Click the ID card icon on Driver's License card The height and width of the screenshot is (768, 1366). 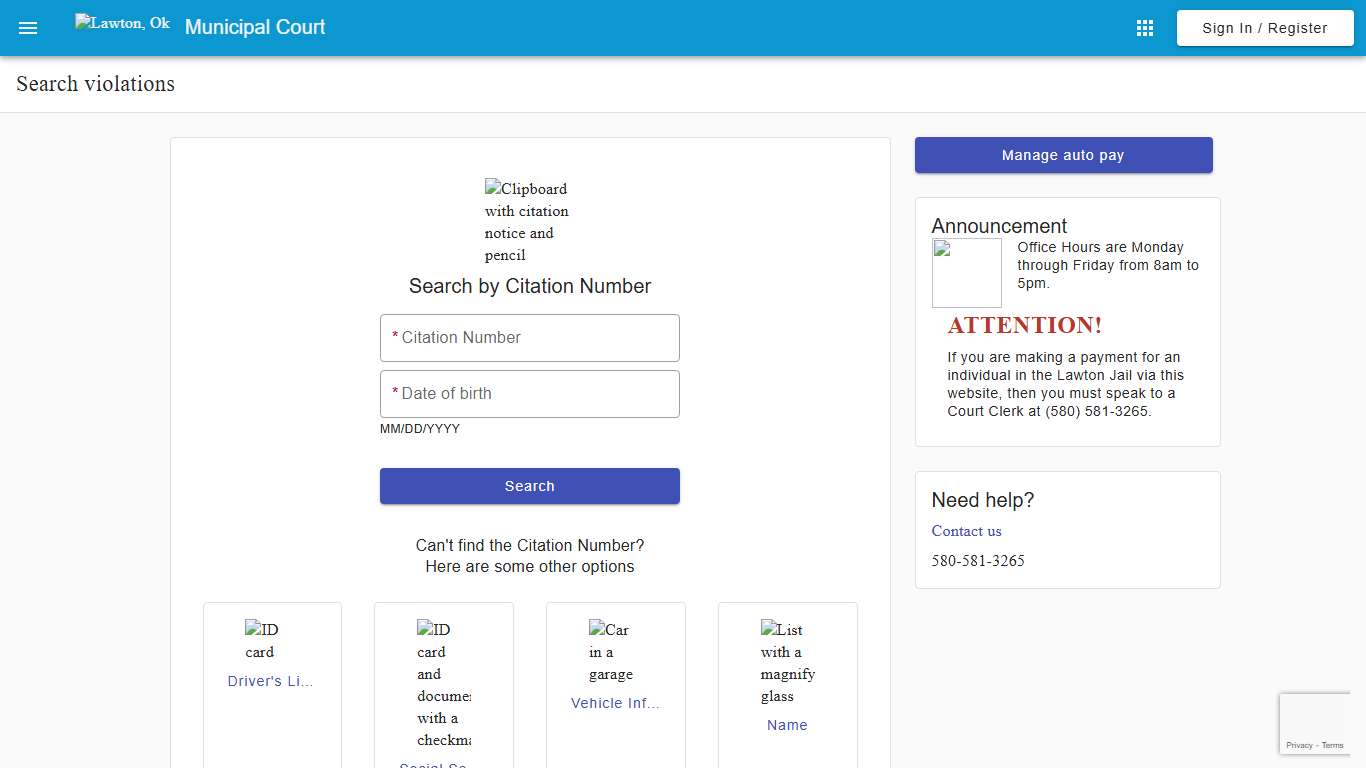pyautogui.click(x=260, y=640)
